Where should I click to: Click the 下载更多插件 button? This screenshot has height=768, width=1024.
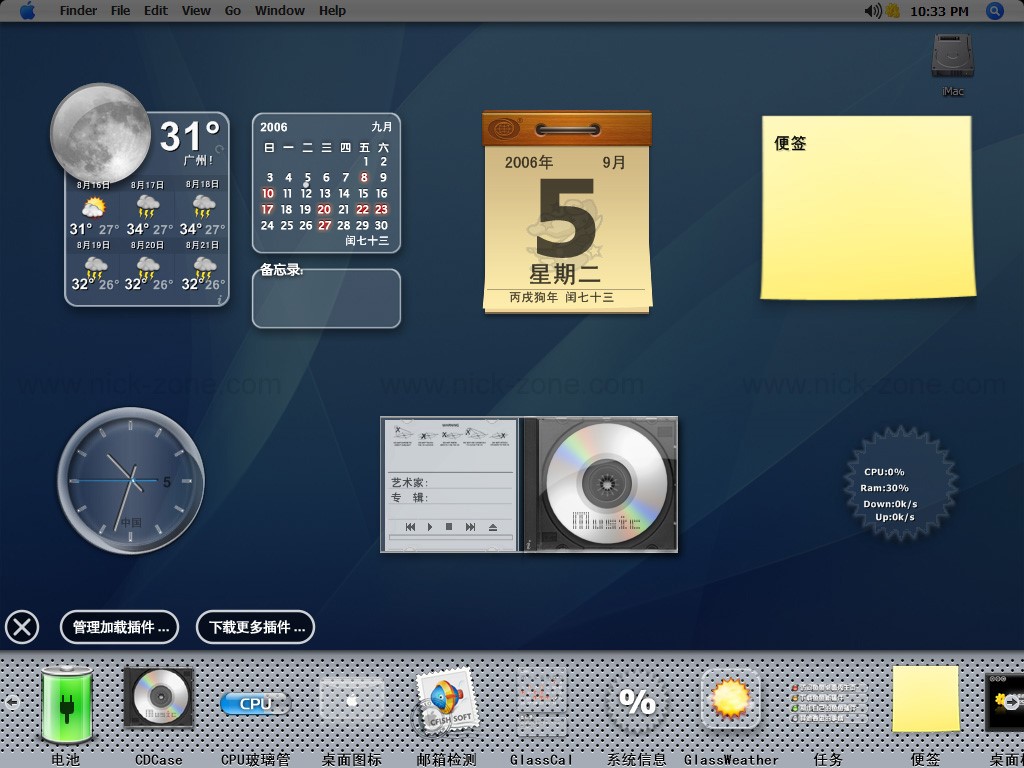click(256, 627)
